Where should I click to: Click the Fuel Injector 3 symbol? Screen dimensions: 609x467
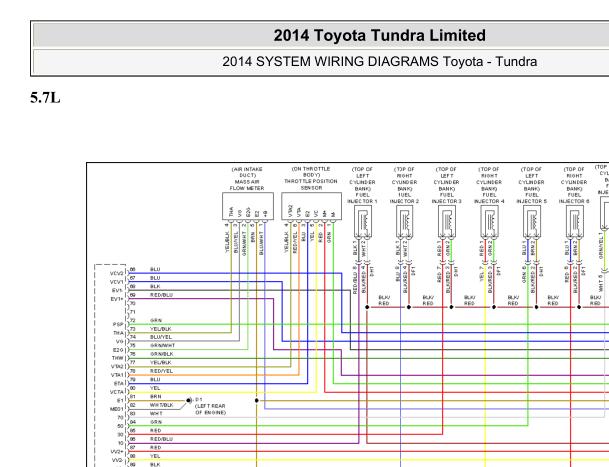click(x=447, y=221)
